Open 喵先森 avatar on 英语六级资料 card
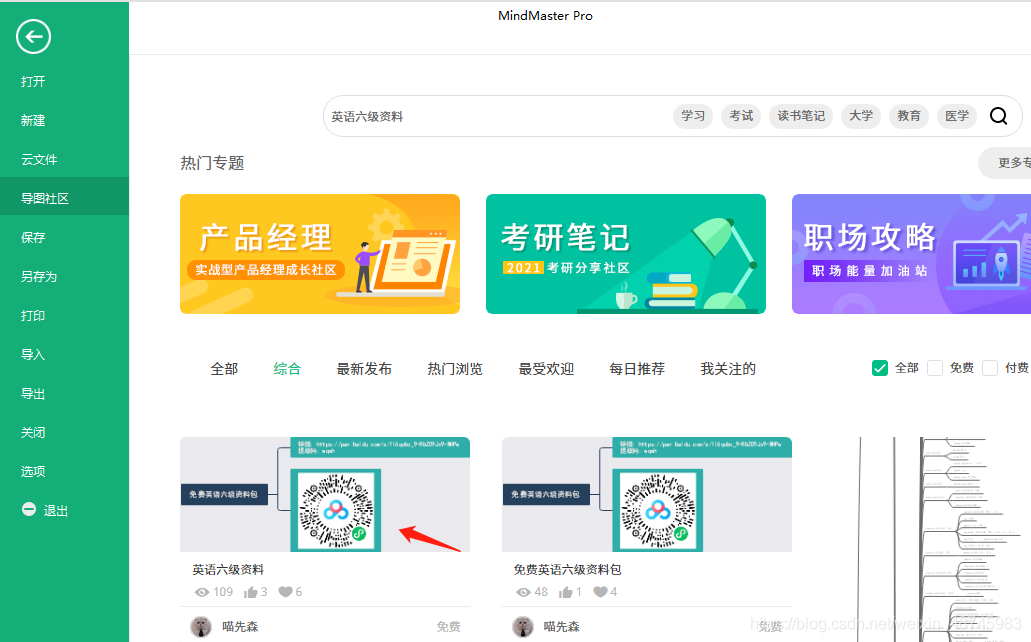The width and height of the screenshot is (1031, 642). point(201,627)
